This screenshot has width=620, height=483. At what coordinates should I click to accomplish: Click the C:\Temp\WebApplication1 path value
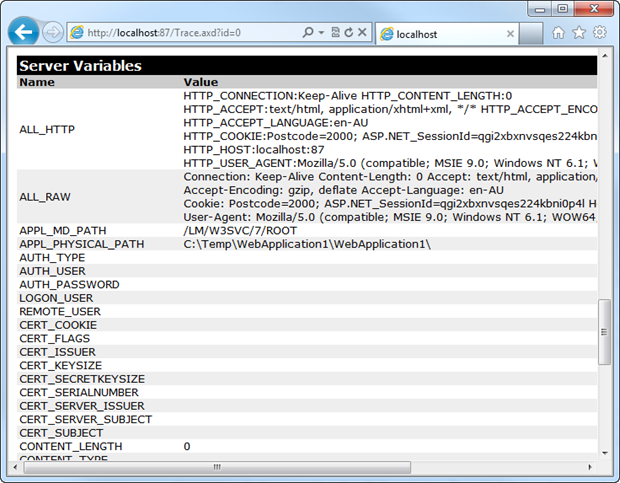tap(307, 244)
